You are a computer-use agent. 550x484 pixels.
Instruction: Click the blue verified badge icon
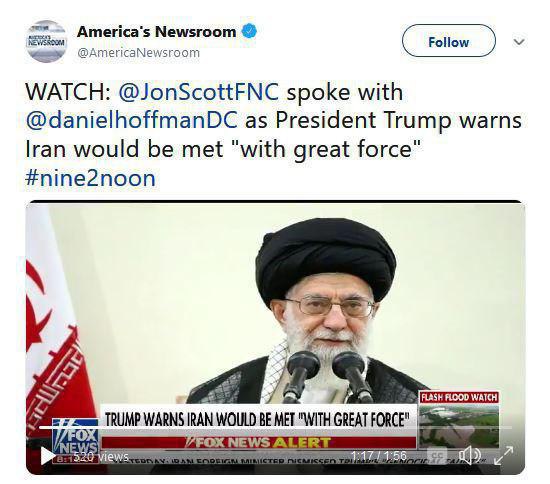click(249, 32)
